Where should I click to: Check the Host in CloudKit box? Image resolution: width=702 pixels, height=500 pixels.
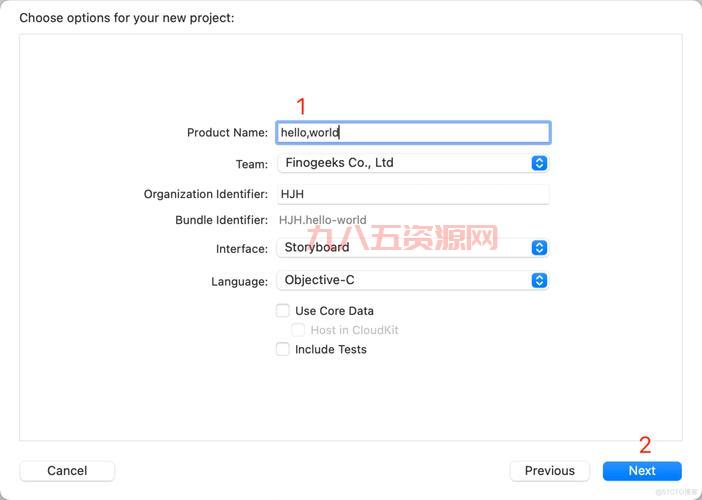point(298,330)
